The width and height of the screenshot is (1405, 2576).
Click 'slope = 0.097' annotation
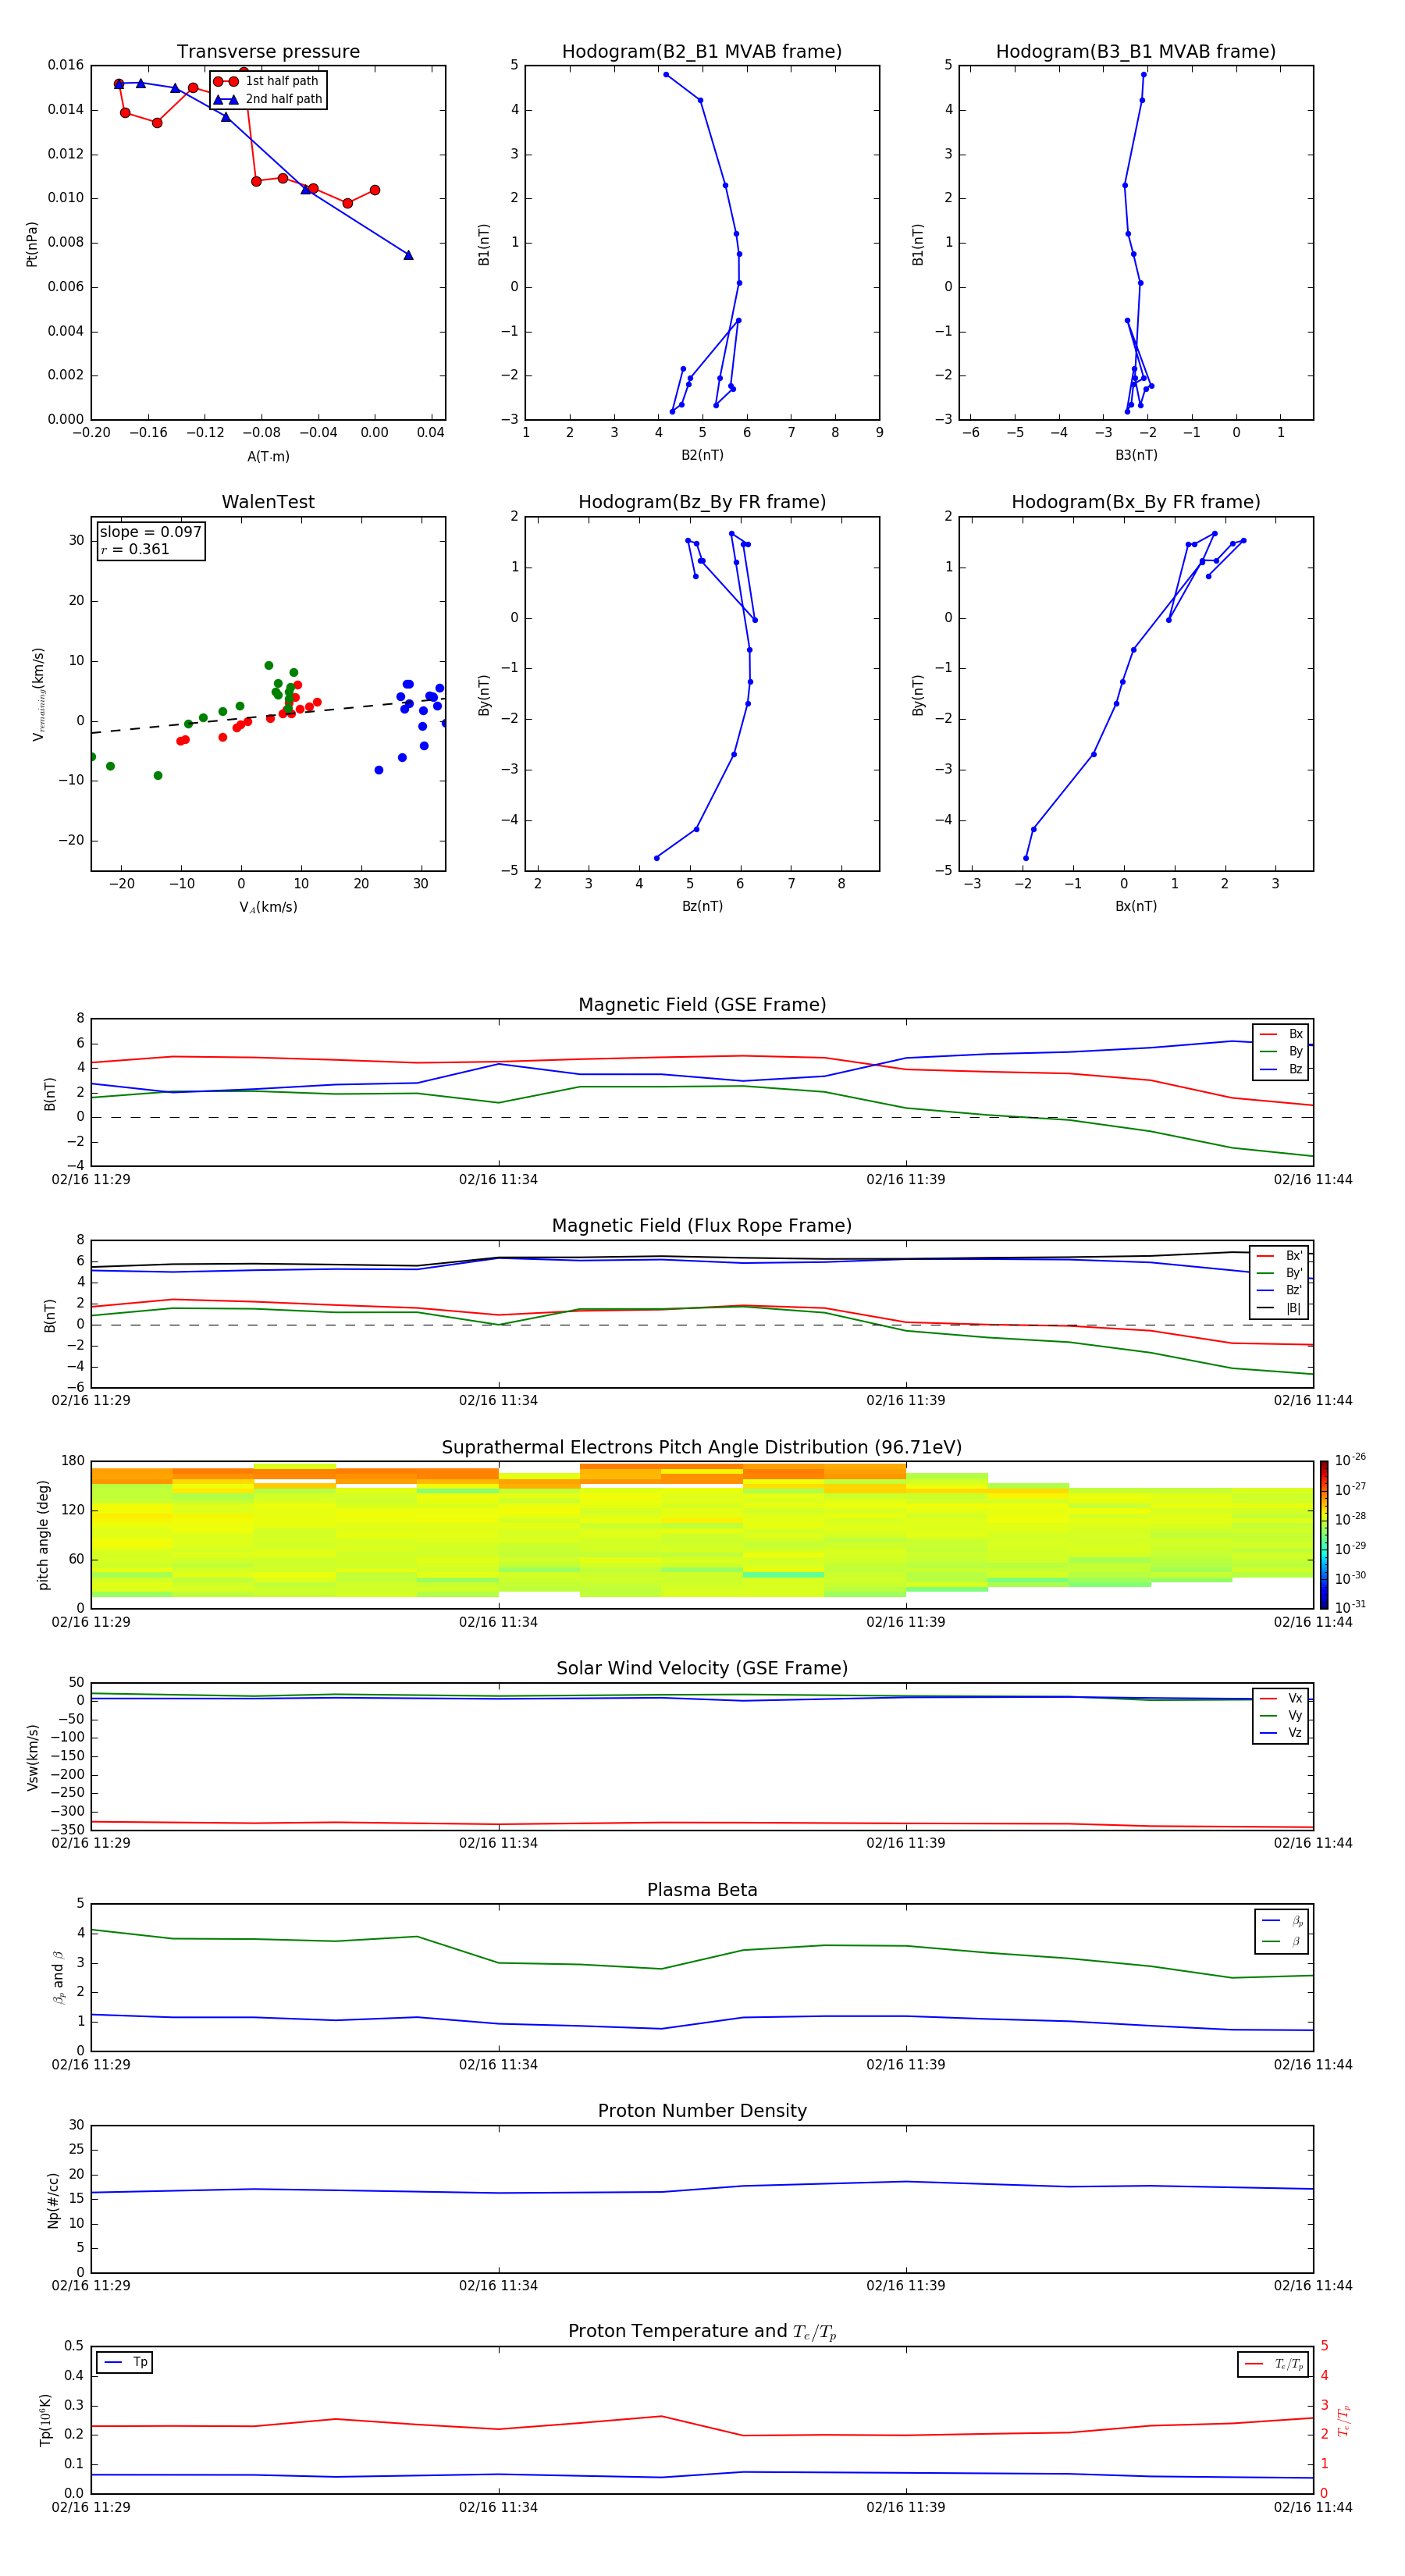pyautogui.click(x=151, y=532)
